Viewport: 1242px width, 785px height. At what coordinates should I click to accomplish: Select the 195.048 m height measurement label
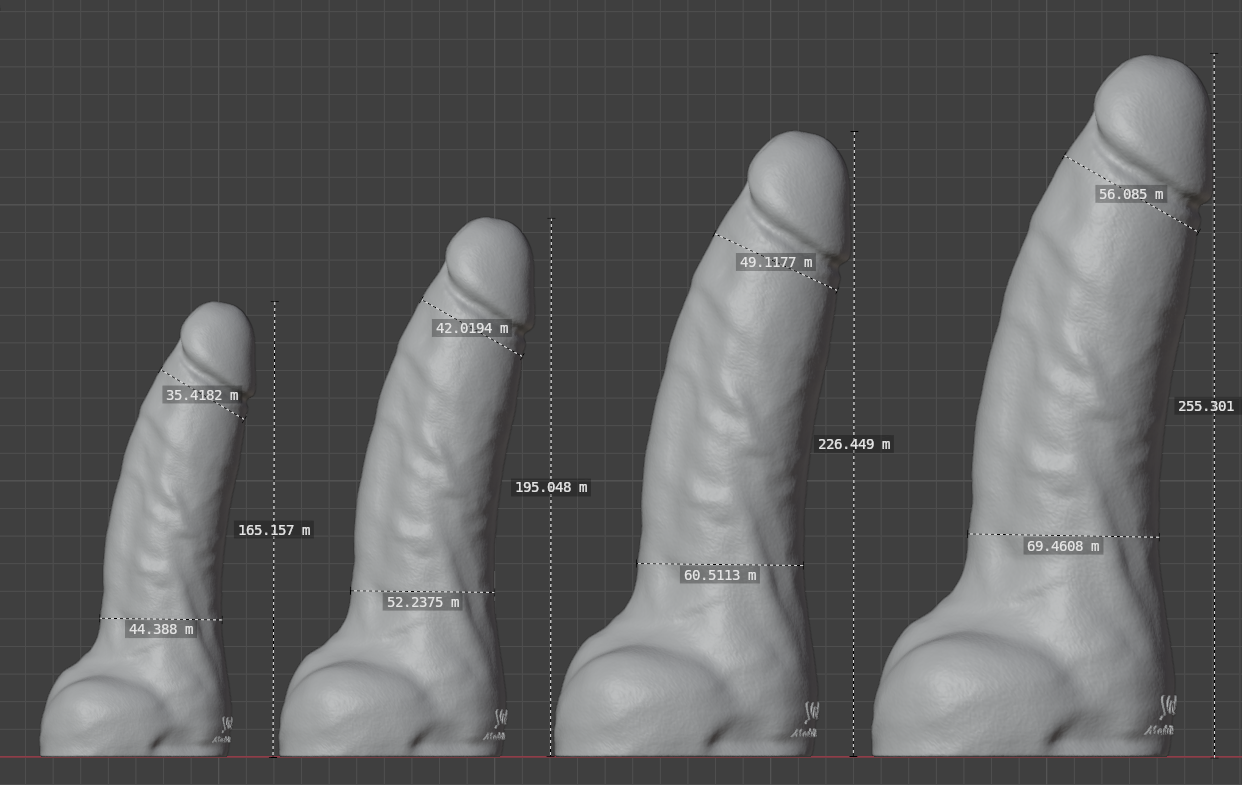[x=549, y=487]
